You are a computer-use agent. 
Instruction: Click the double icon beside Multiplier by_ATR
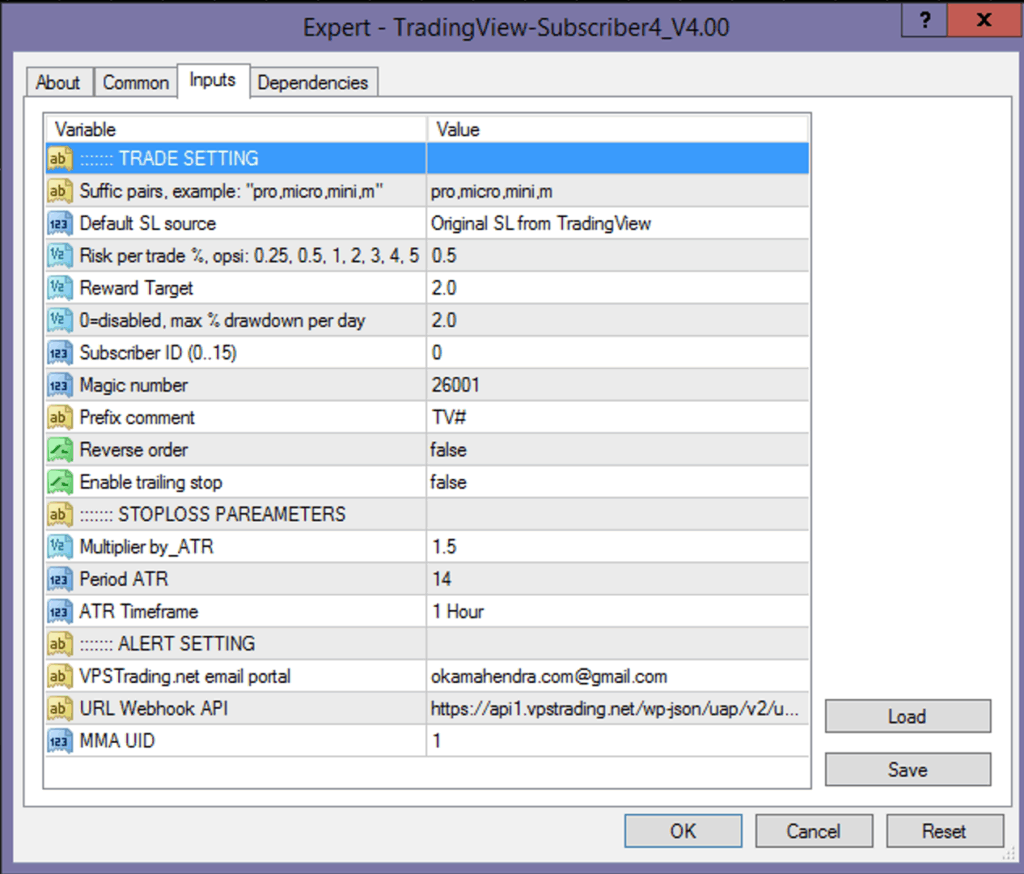click(x=59, y=547)
